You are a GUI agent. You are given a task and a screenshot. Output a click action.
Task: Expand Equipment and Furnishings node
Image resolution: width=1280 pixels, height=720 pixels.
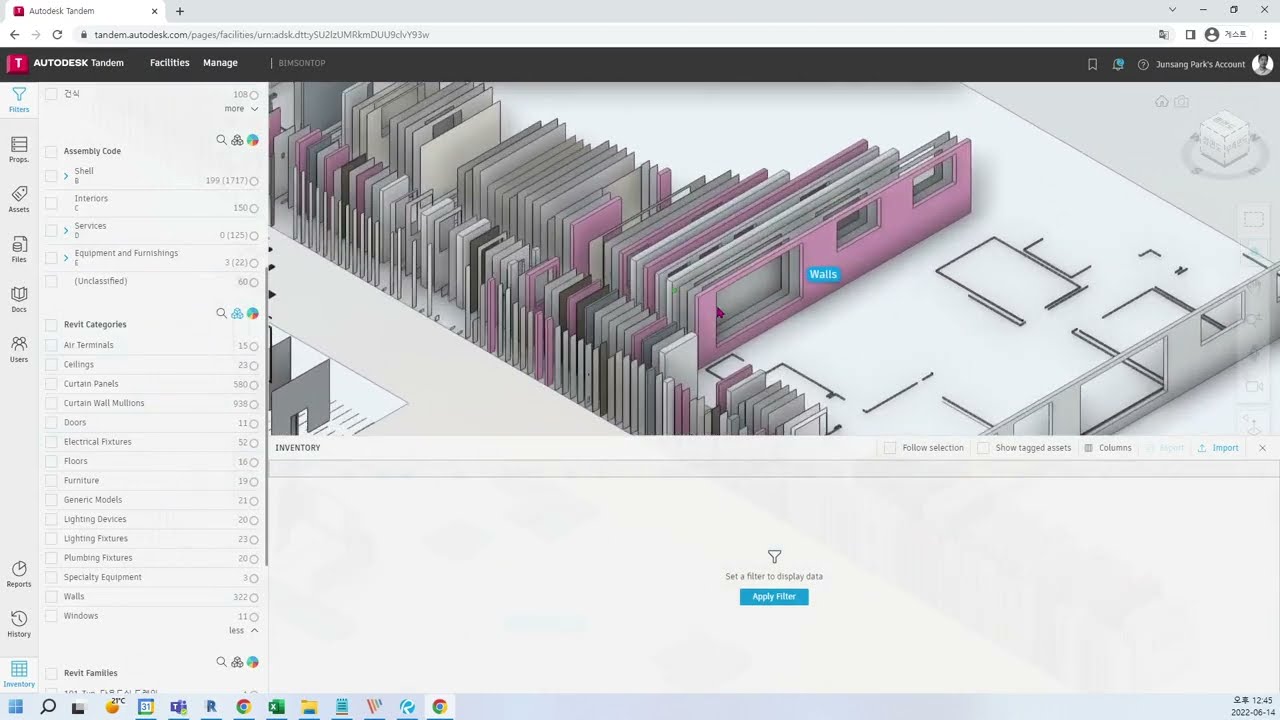pos(66,258)
